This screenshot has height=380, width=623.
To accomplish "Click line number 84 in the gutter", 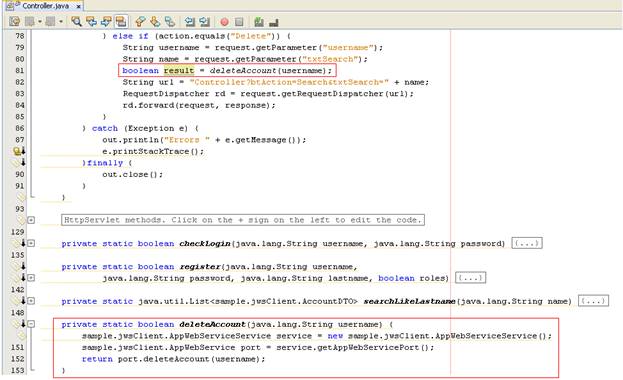I will click(x=19, y=105).
